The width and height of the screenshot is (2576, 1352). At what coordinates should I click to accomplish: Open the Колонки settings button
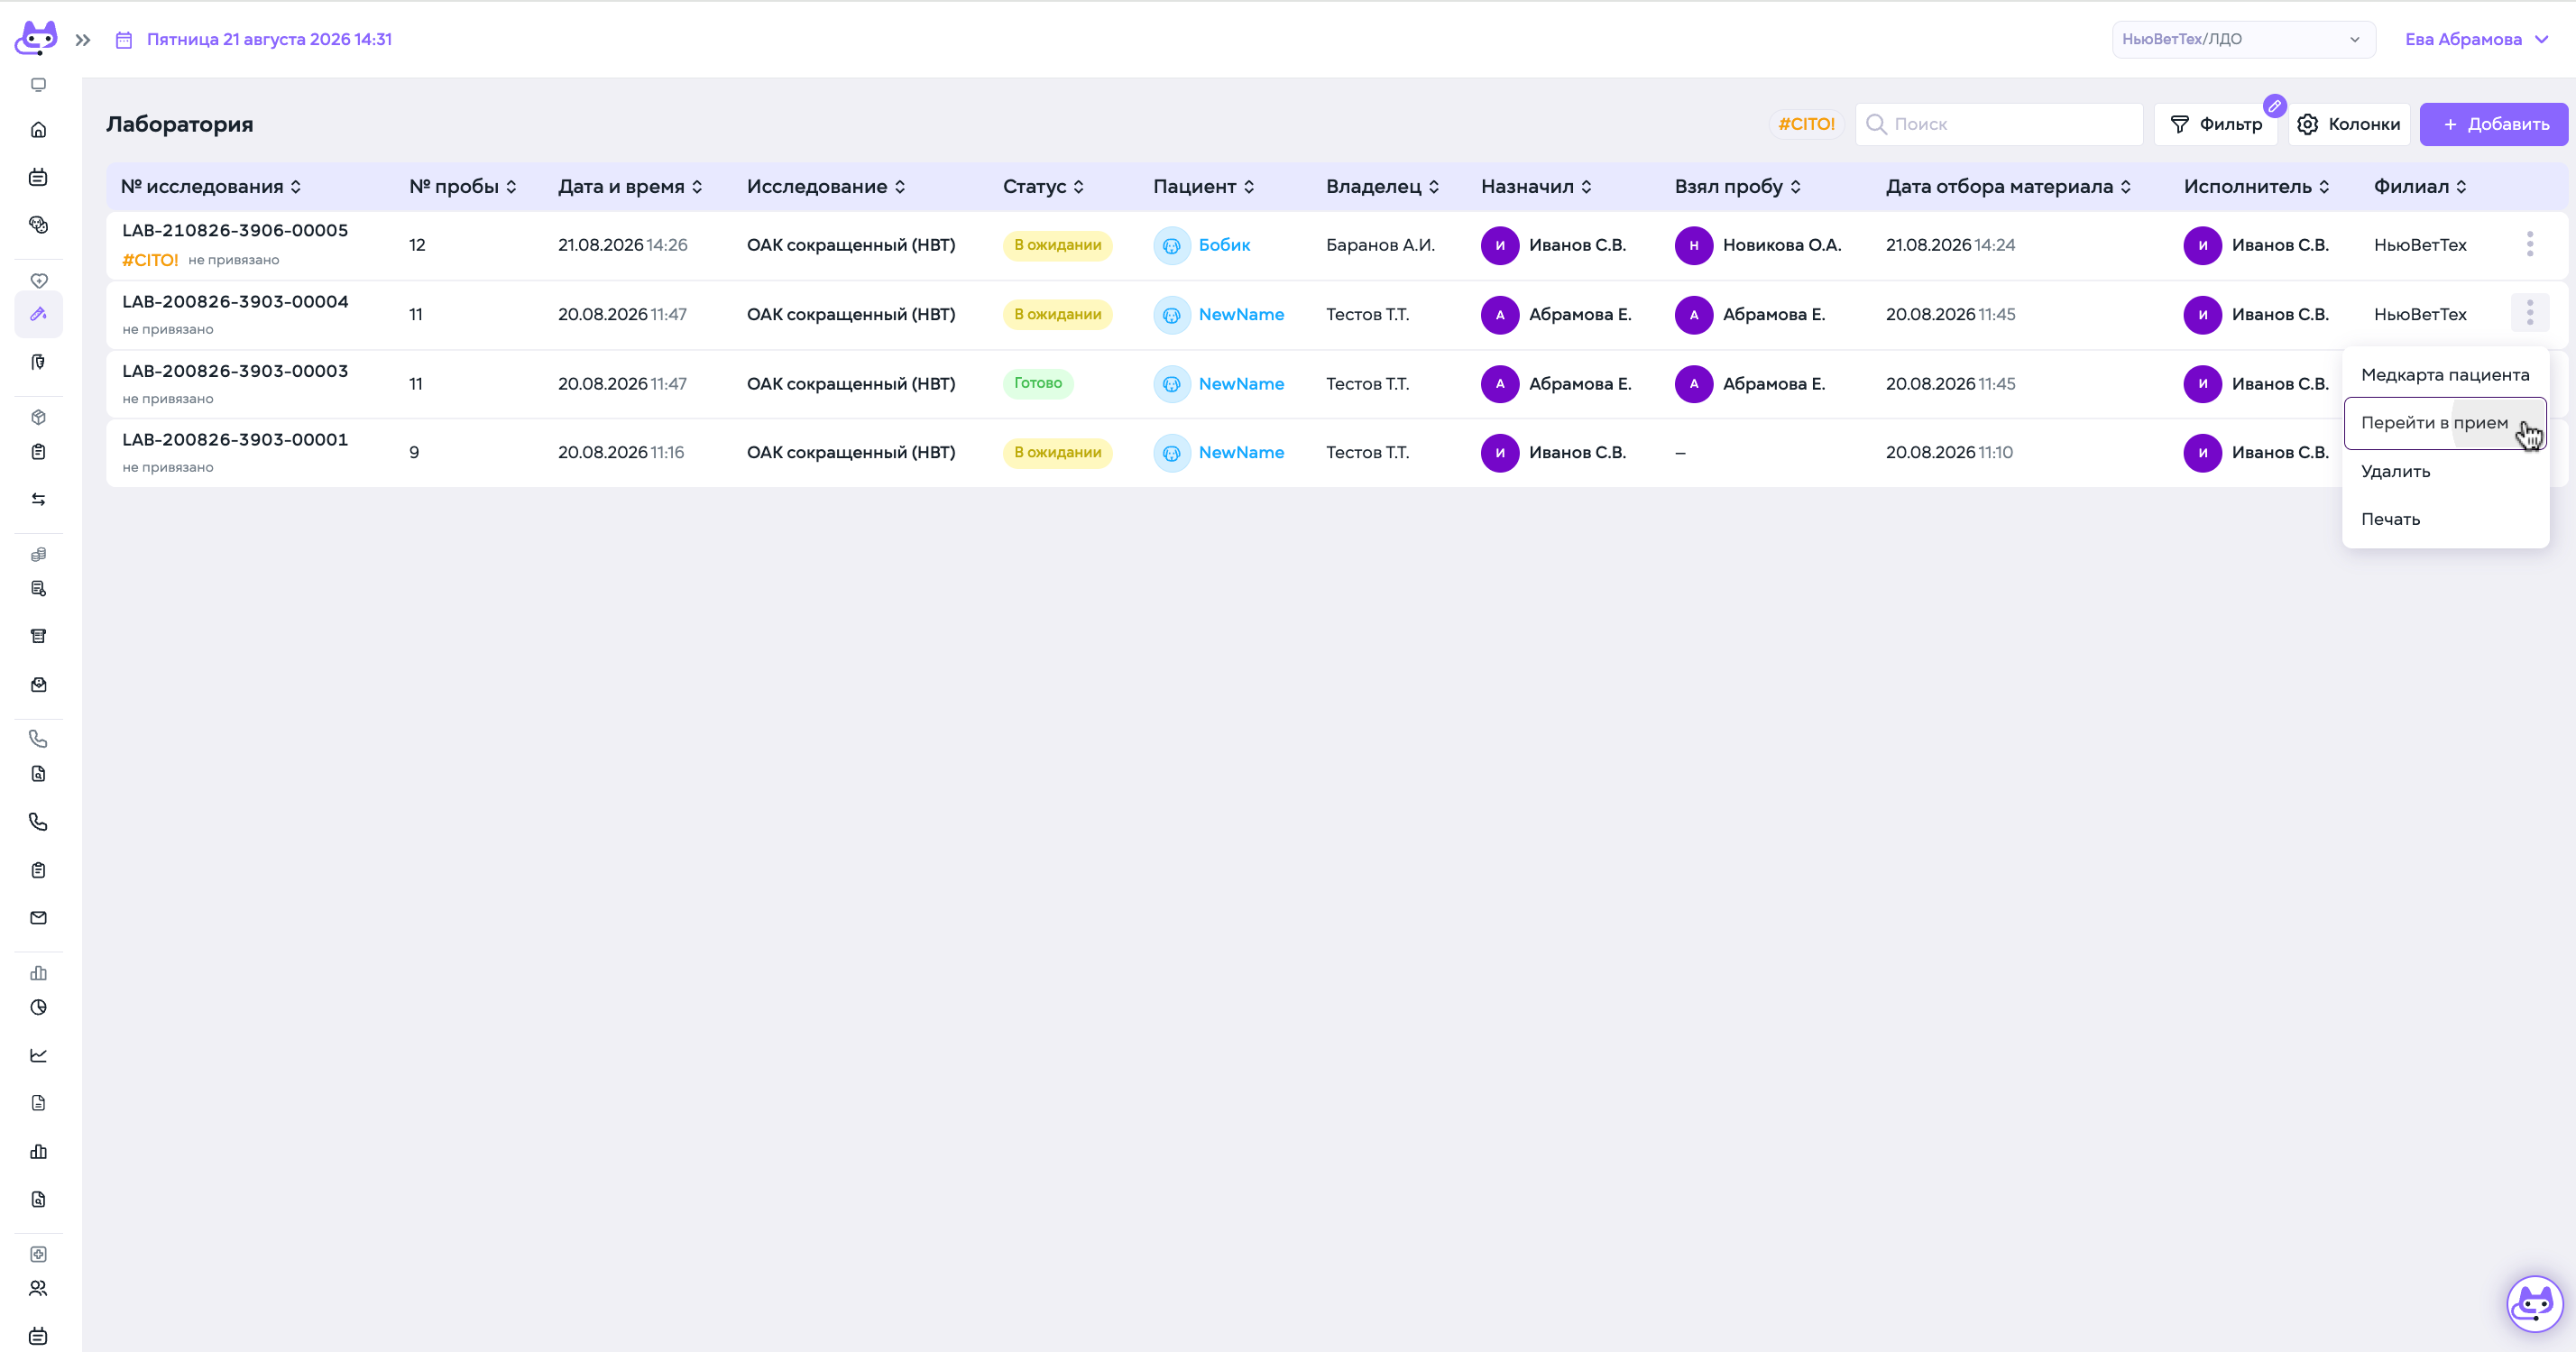(x=2348, y=124)
